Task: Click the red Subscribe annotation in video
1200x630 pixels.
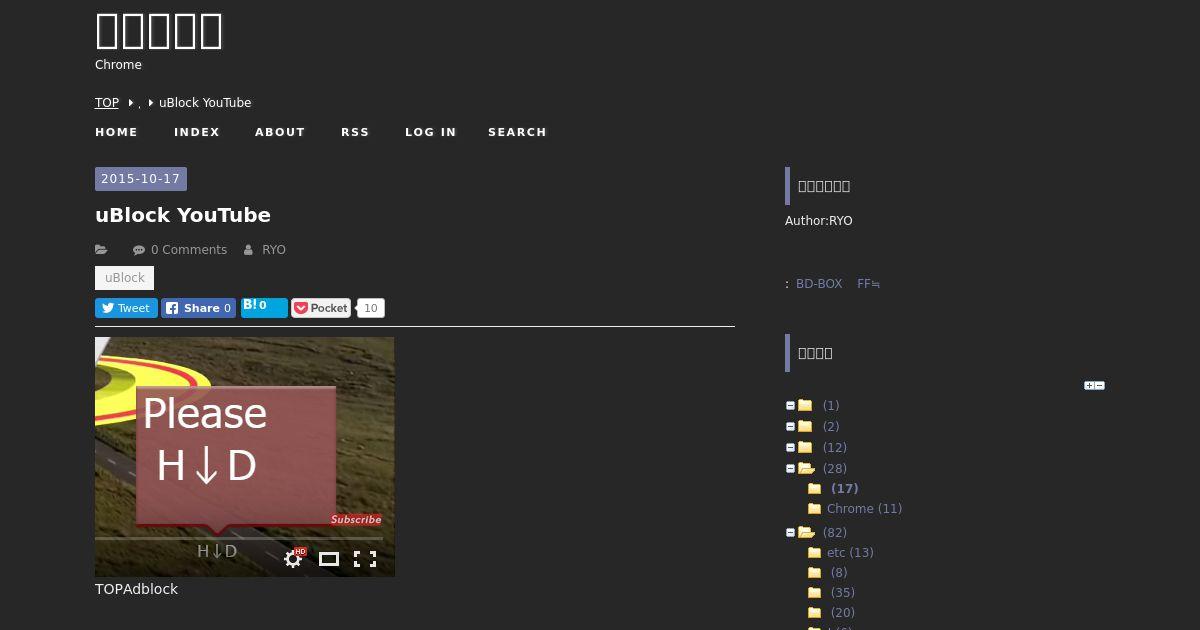Action: click(x=356, y=520)
